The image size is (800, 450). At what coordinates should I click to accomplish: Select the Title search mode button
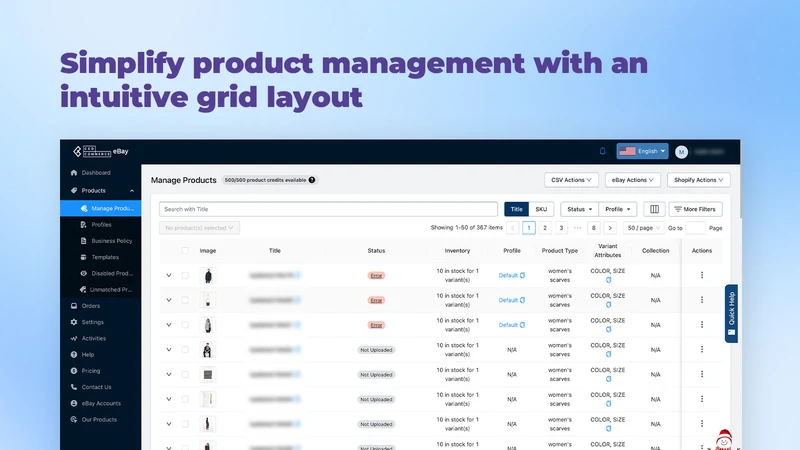point(516,209)
